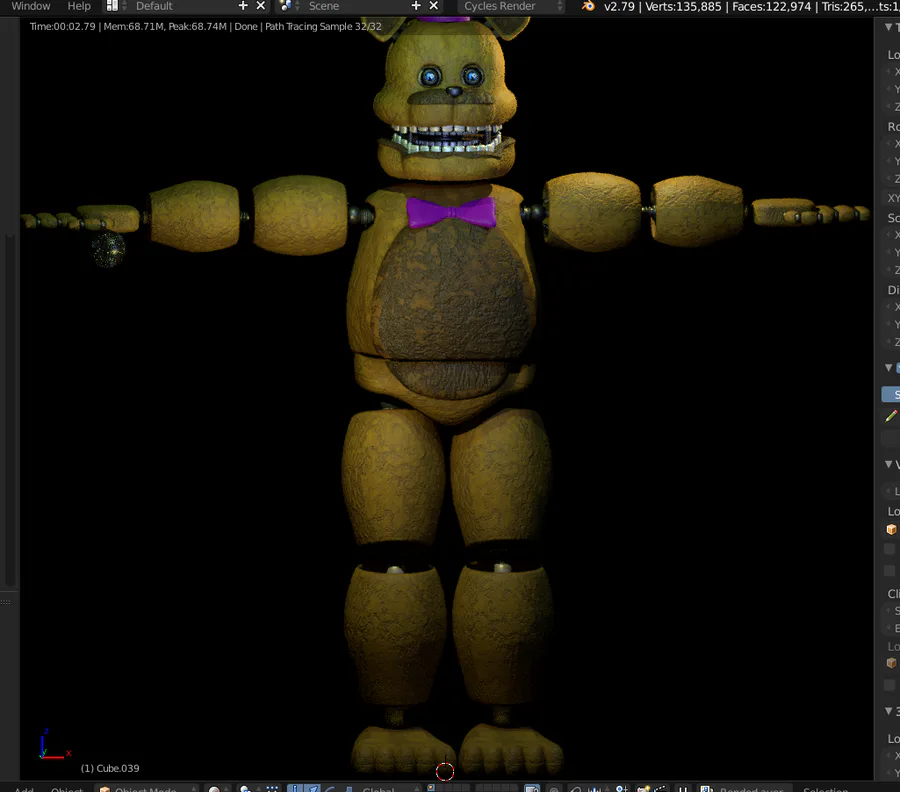Click the (1) Cube.039 object label
The width and height of the screenshot is (900, 792).
pyautogui.click(x=110, y=768)
